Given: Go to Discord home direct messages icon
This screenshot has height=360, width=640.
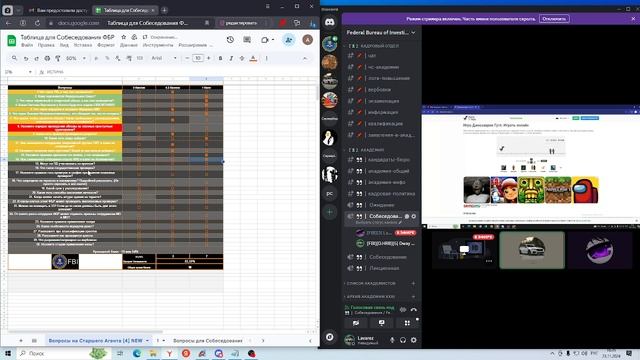Looking at the screenshot, I should 330,22.
